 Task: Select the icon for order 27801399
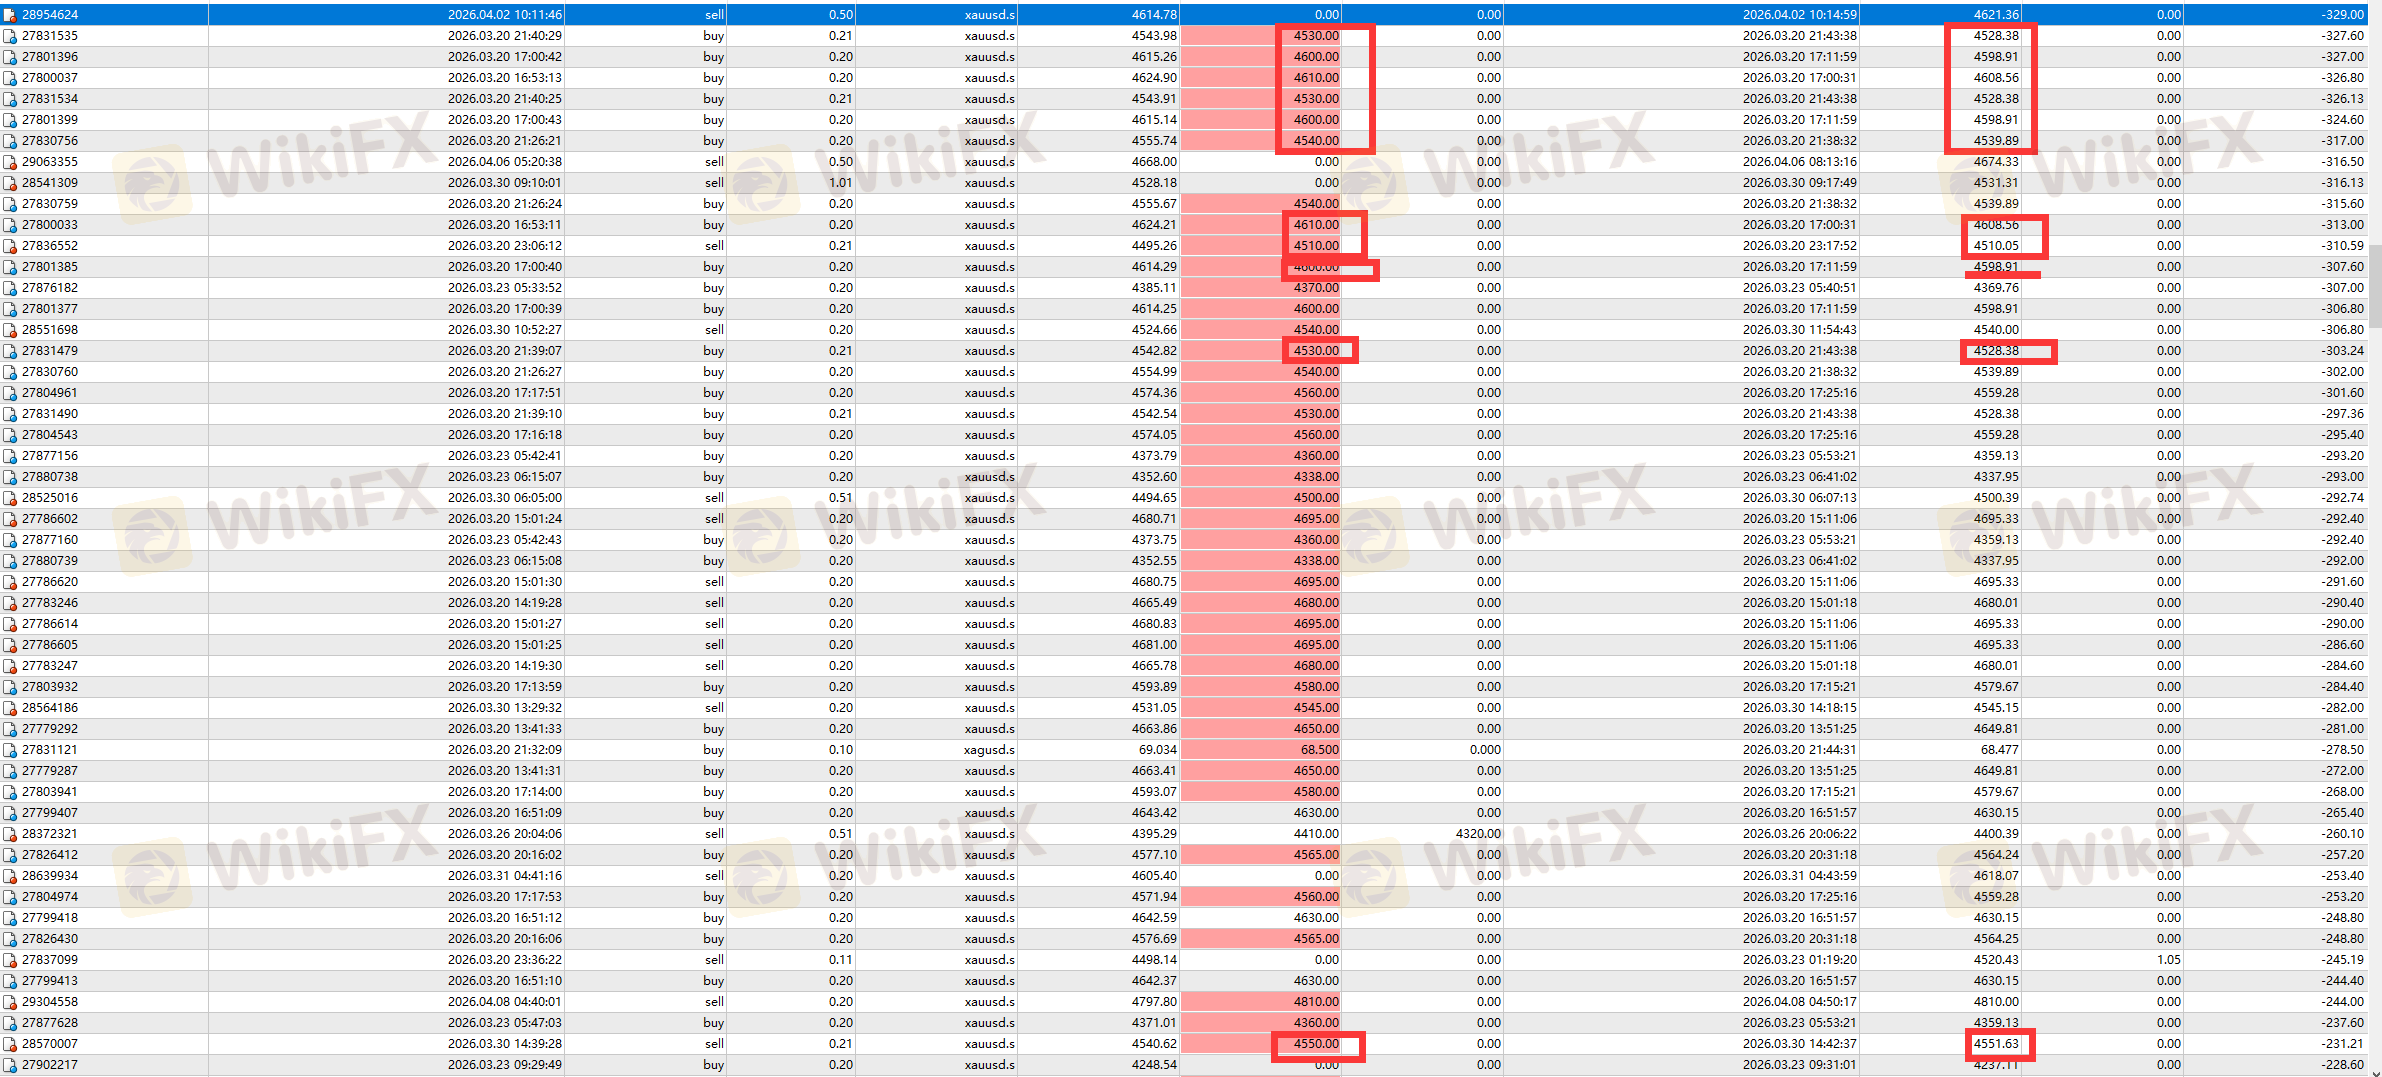click(10, 120)
